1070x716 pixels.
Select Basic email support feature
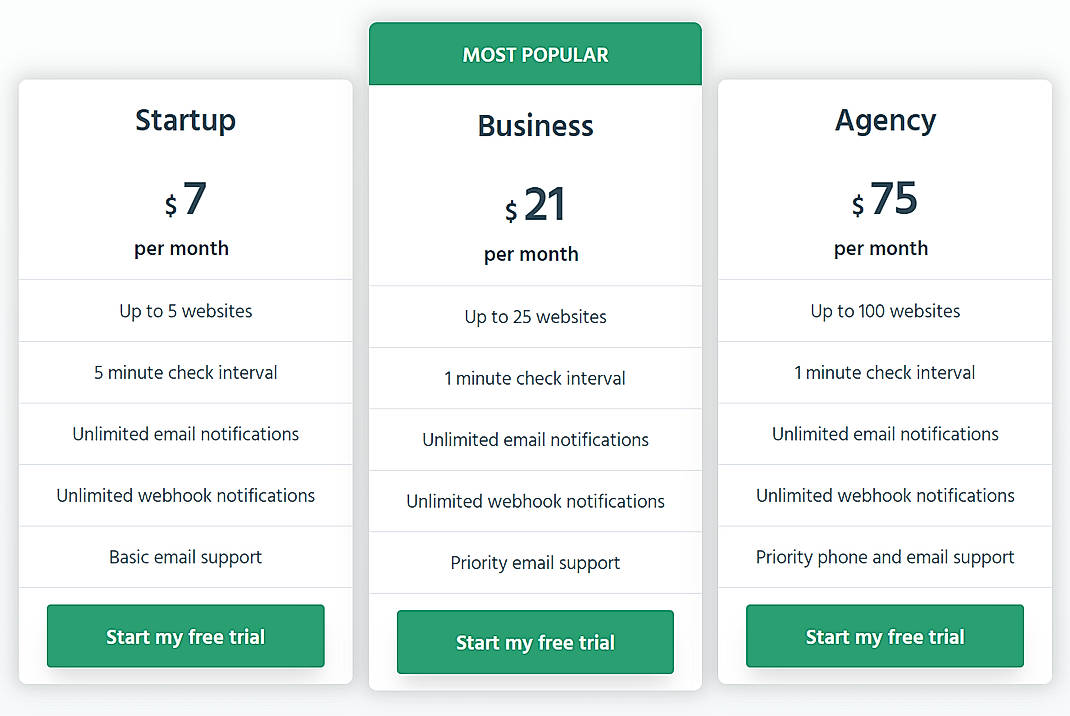coord(185,557)
